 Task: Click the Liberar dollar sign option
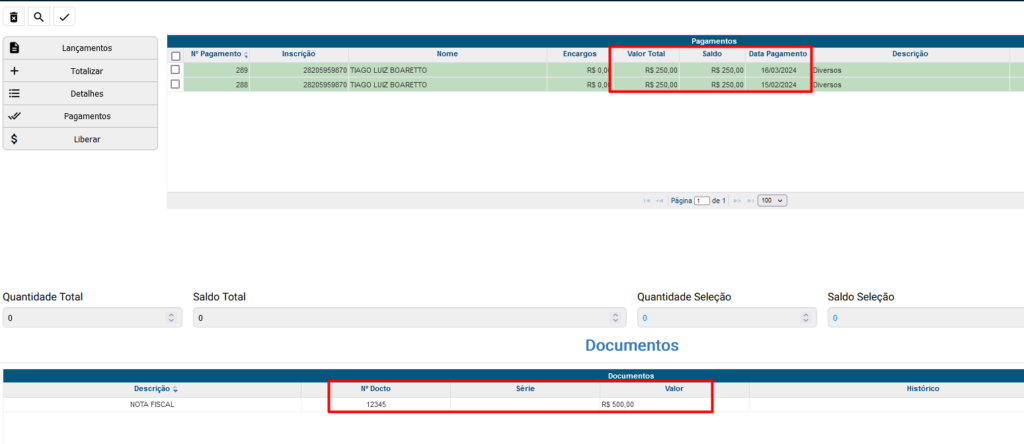pos(80,139)
